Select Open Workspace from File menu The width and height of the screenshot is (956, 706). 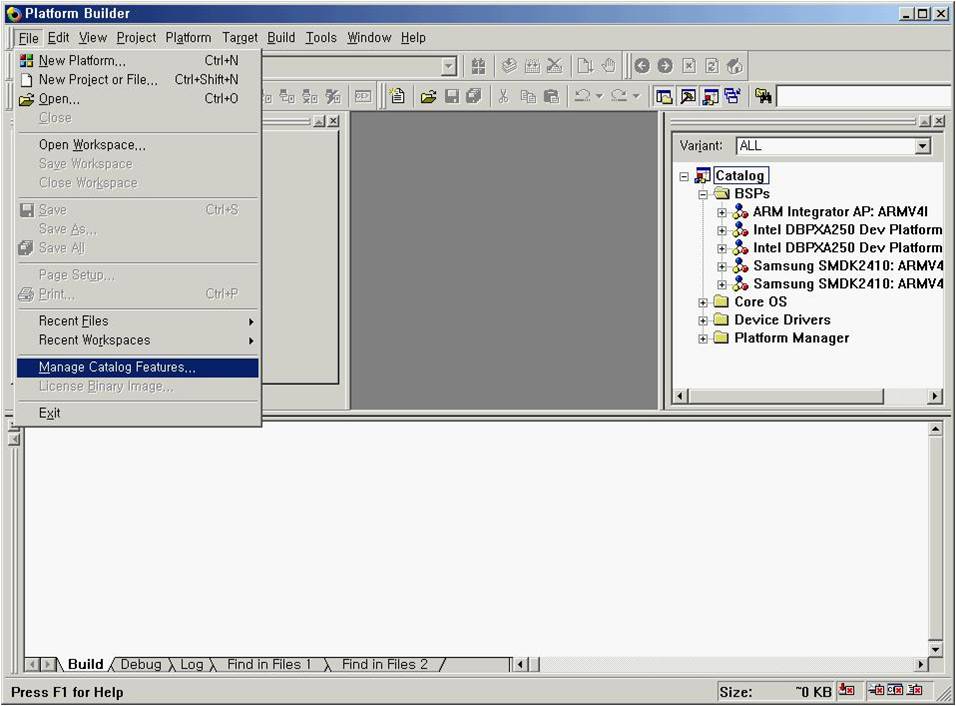(x=92, y=145)
